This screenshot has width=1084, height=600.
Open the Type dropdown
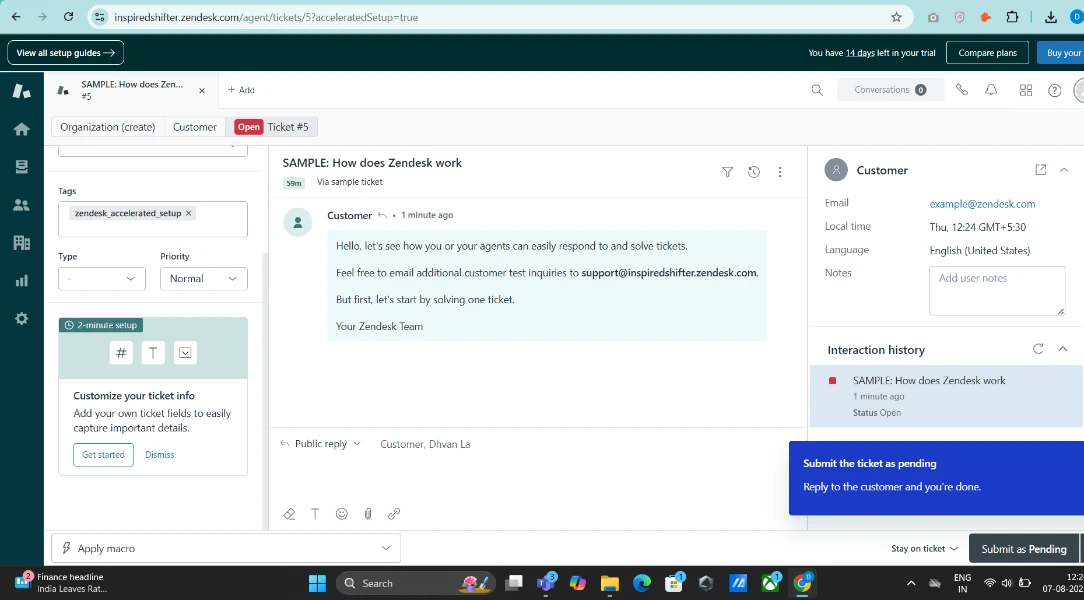pos(102,279)
